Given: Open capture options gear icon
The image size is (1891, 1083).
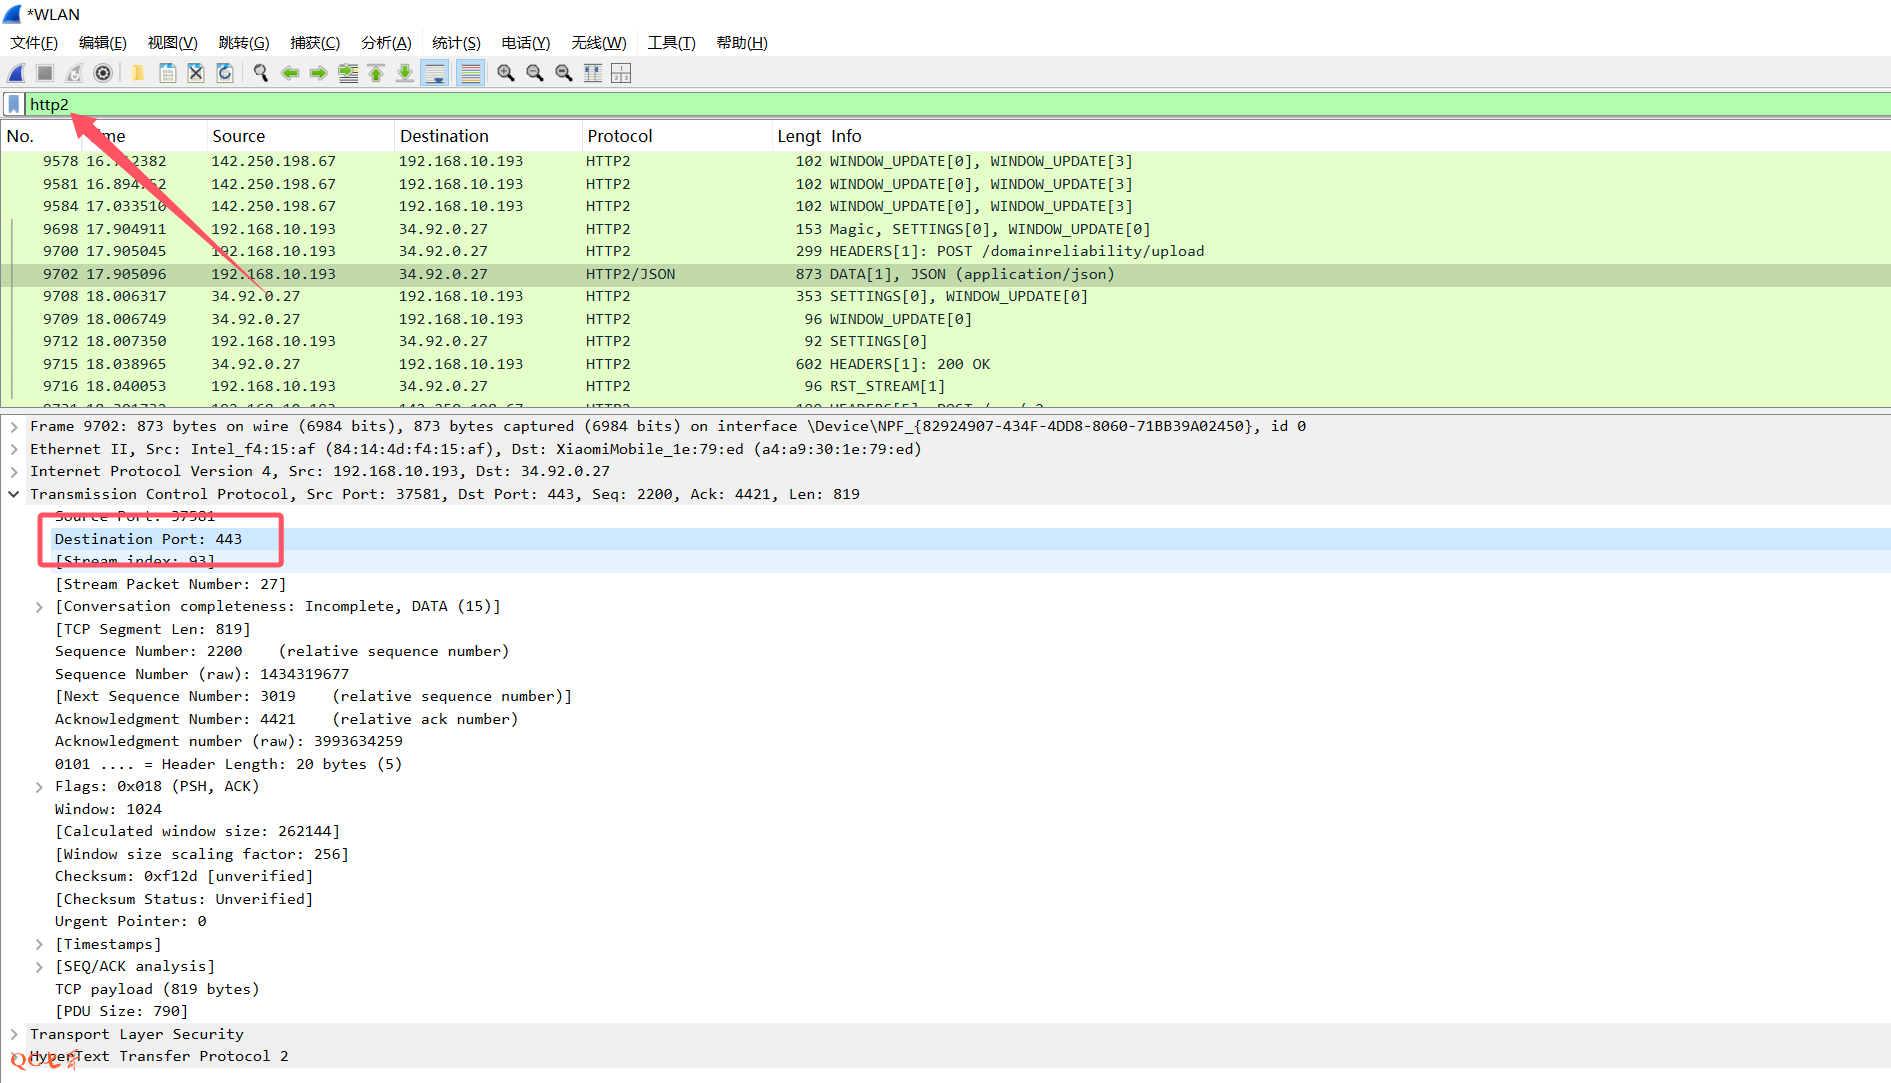Looking at the screenshot, I should coord(103,73).
